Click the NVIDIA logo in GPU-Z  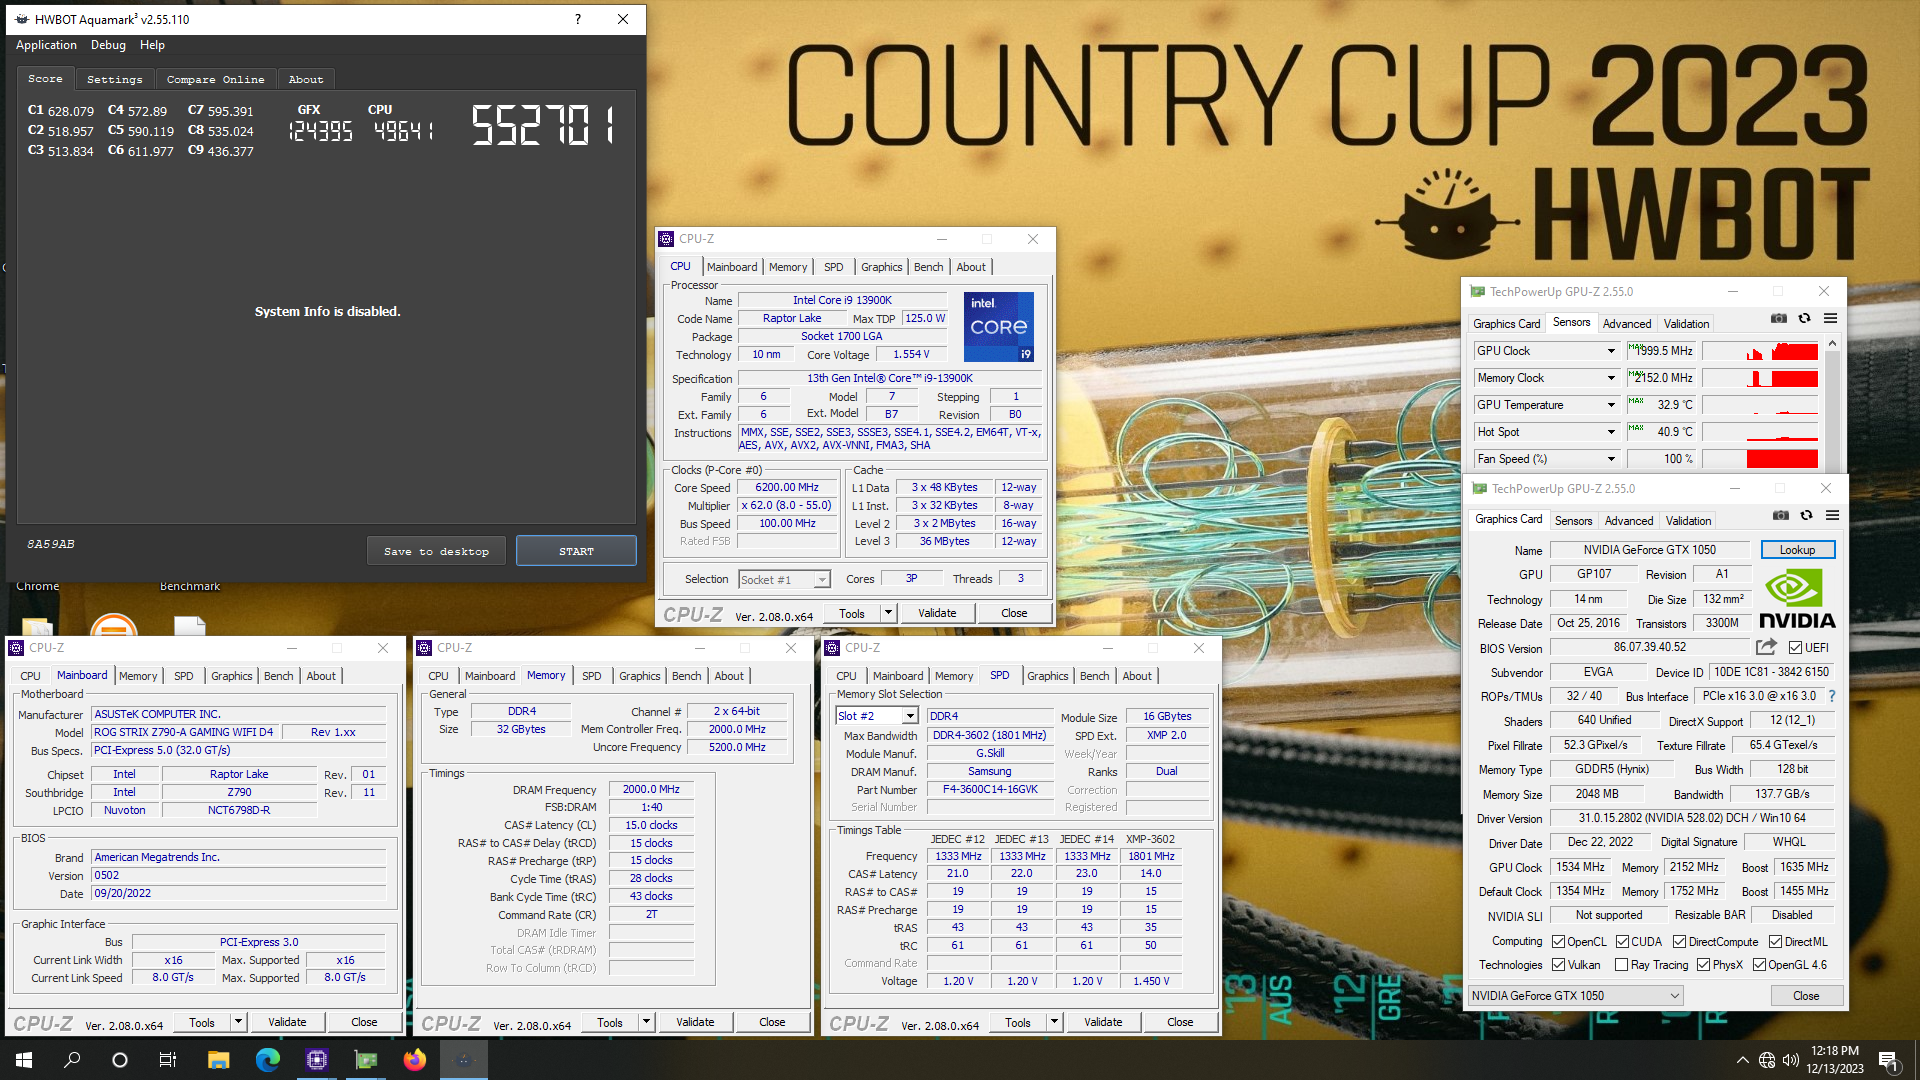click(x=1797, y=599)
